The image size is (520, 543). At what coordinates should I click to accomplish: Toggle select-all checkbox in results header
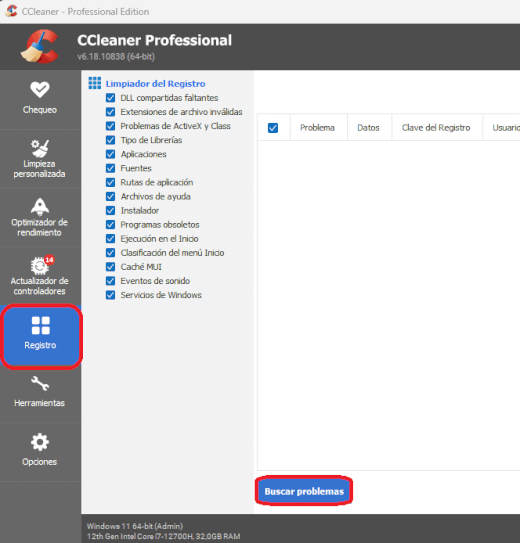coord(273,128)
